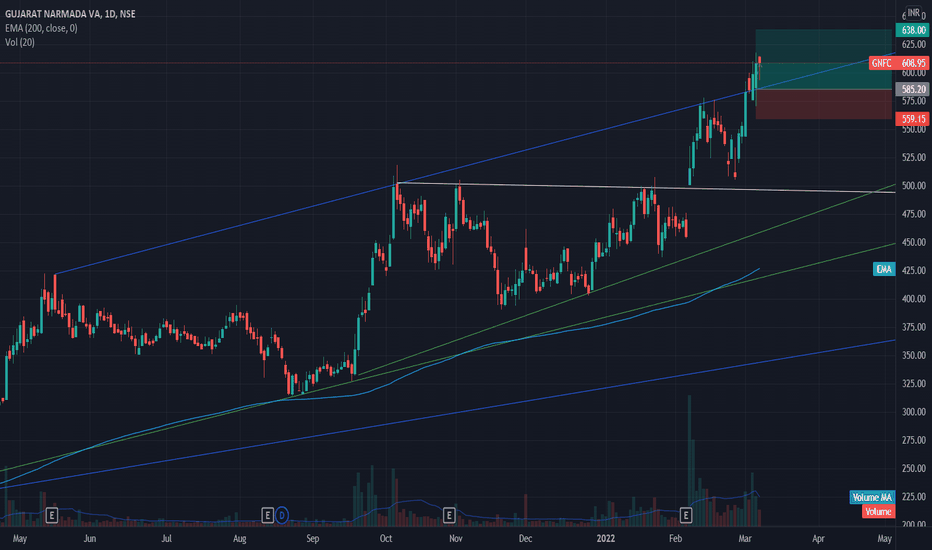The height and width of the screenshot is (550, 932).
Task: Click the Jul label on time axis
Action: point(166,539)
